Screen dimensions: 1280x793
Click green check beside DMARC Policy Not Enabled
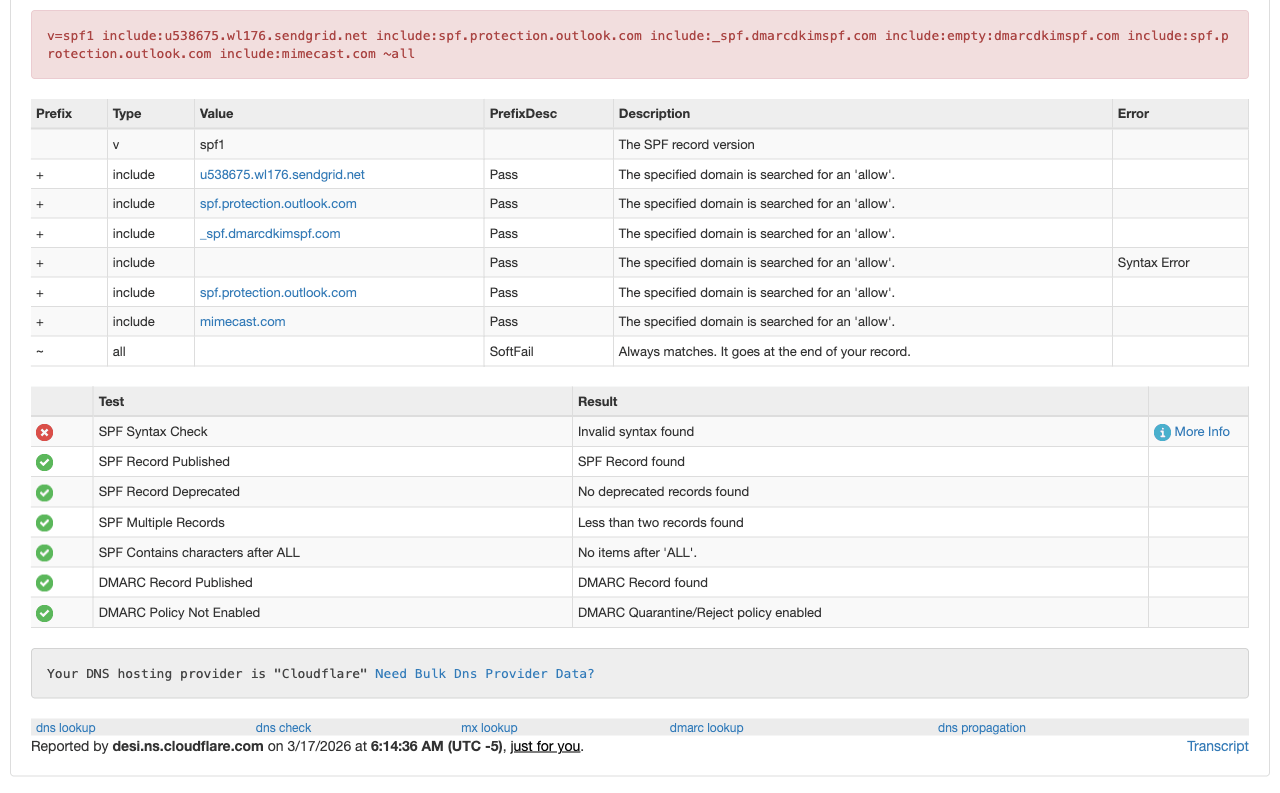coord(44,613)
